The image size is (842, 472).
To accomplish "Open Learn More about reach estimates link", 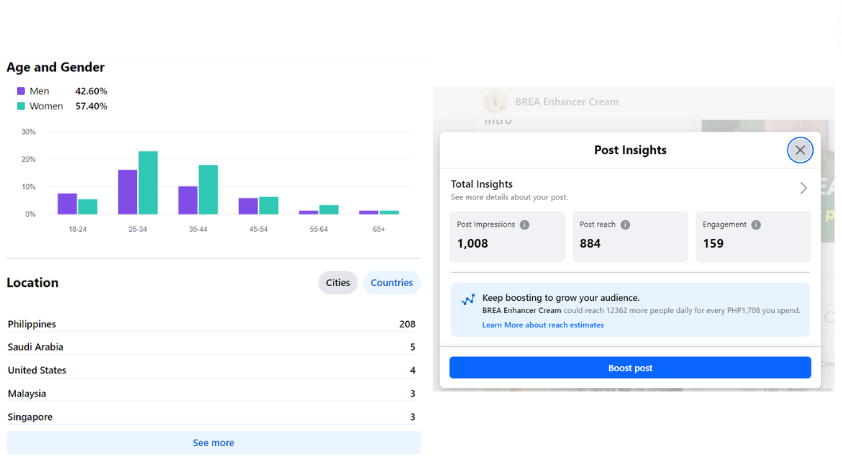I will coord(542,325).
